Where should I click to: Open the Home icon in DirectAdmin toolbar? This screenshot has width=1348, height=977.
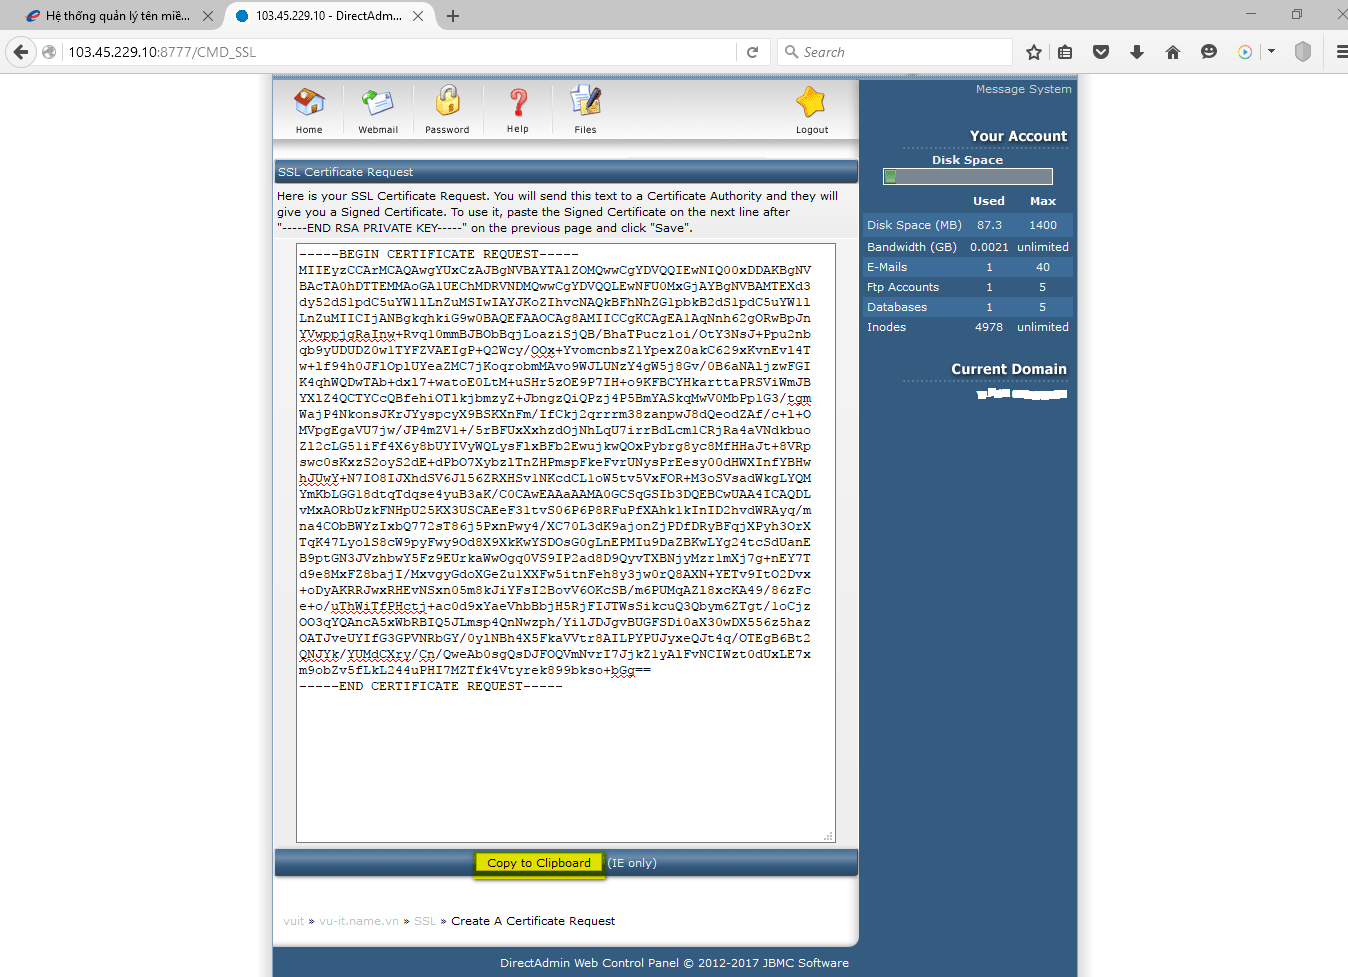coord(309,103)
